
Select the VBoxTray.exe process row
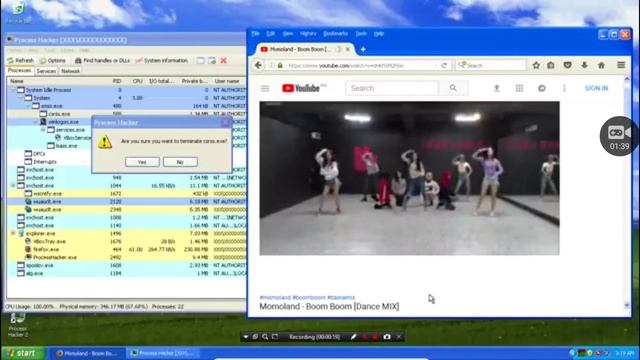coord(127,241)
